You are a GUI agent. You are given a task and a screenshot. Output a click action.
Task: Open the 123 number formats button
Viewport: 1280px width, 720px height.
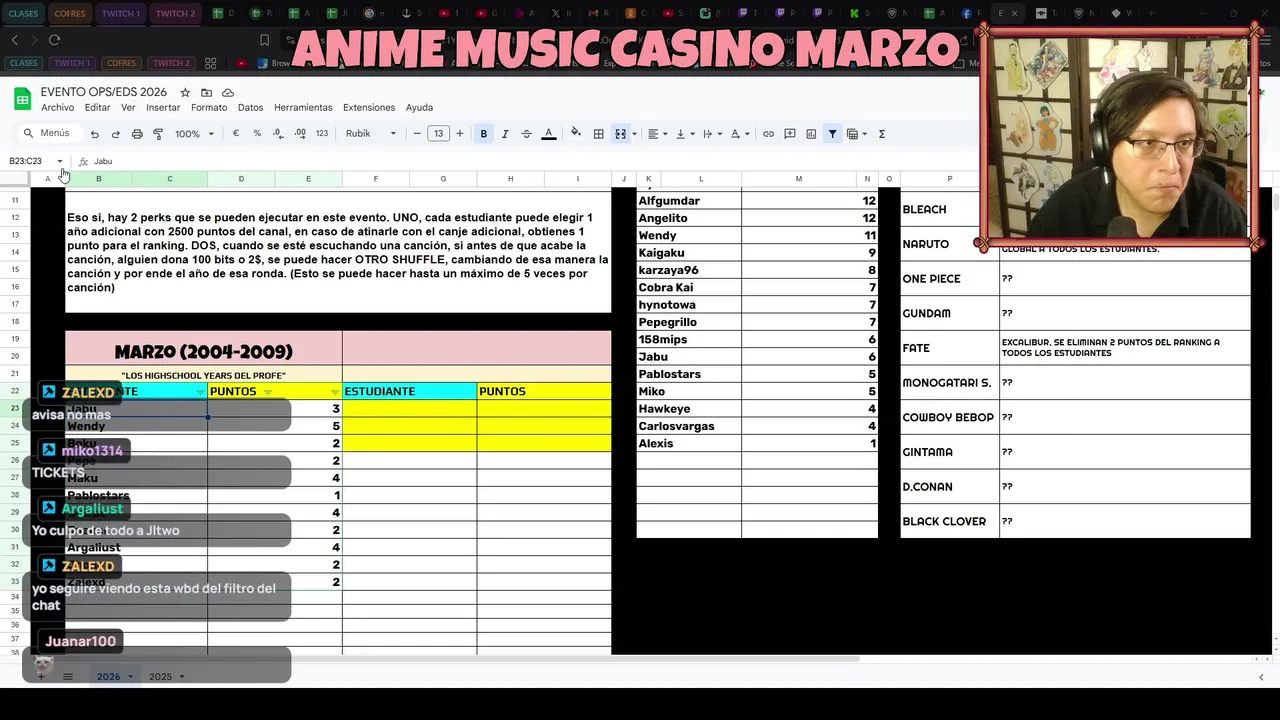(322, 134)
